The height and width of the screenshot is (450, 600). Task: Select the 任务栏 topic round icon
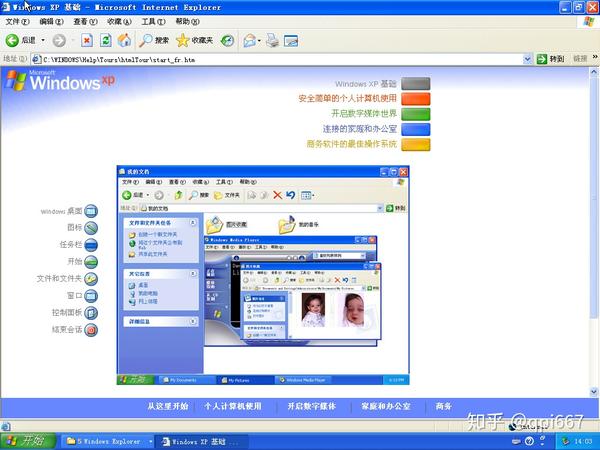click(91, 245)
